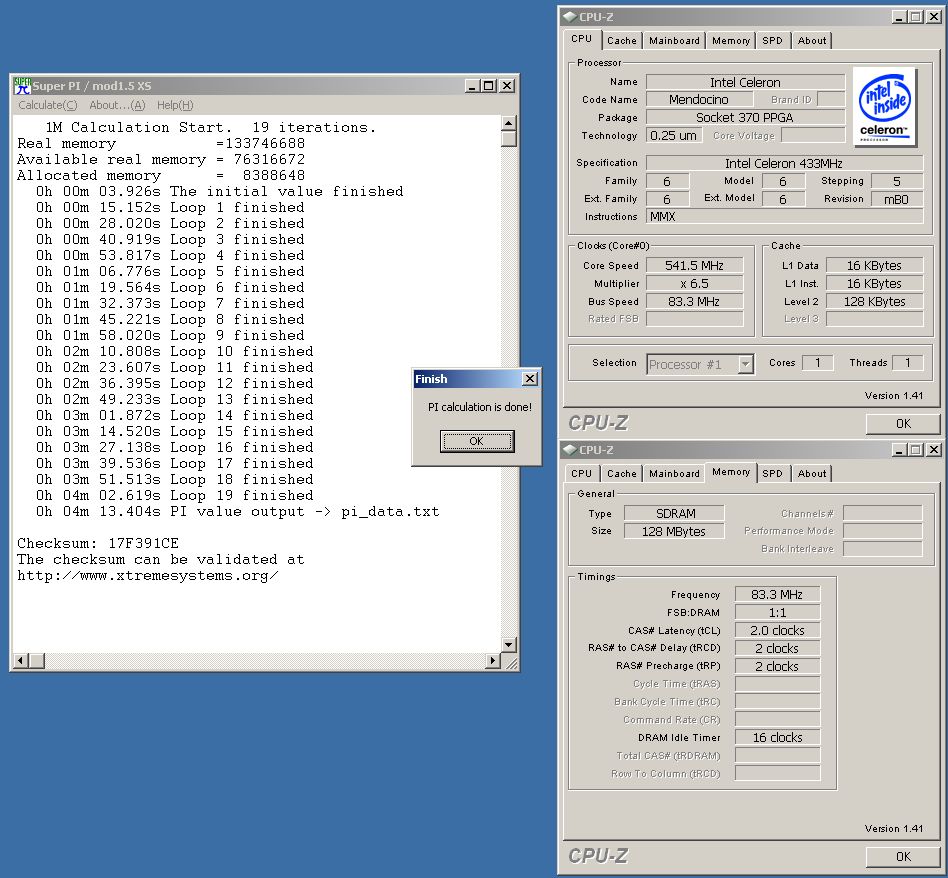Click the Loop 19 finished line
This screenshot has width=948, height=878.
175,495
